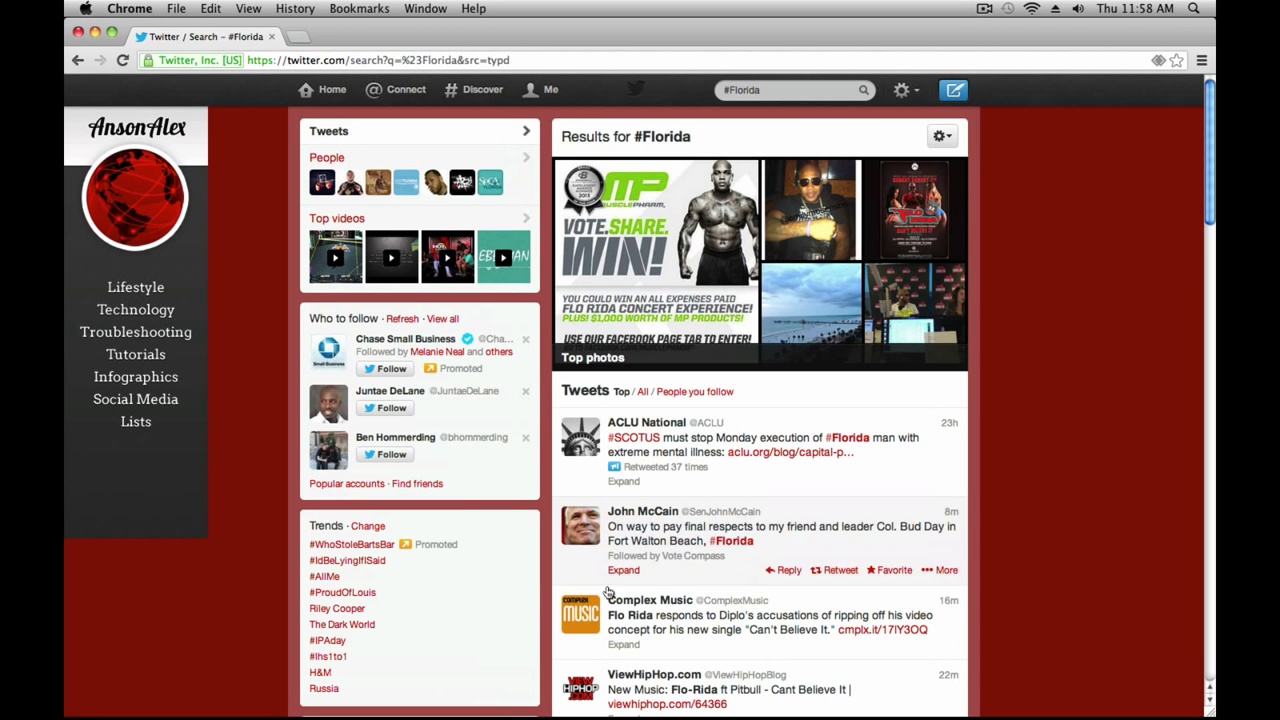Dismiss the Chase Small Business suggestion
Image resolution: width=1280 pixels, height=720 pixels.
point(526,339)
